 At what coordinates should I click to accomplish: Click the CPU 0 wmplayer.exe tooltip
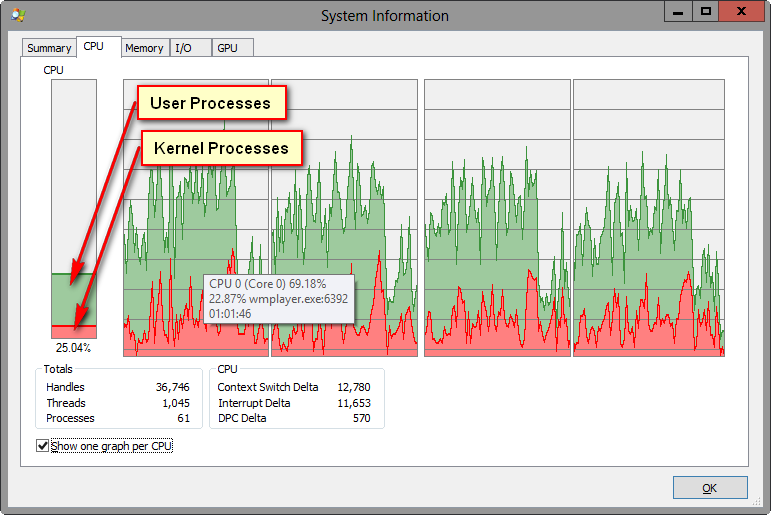pyautogui.click(x=279, y=299)
